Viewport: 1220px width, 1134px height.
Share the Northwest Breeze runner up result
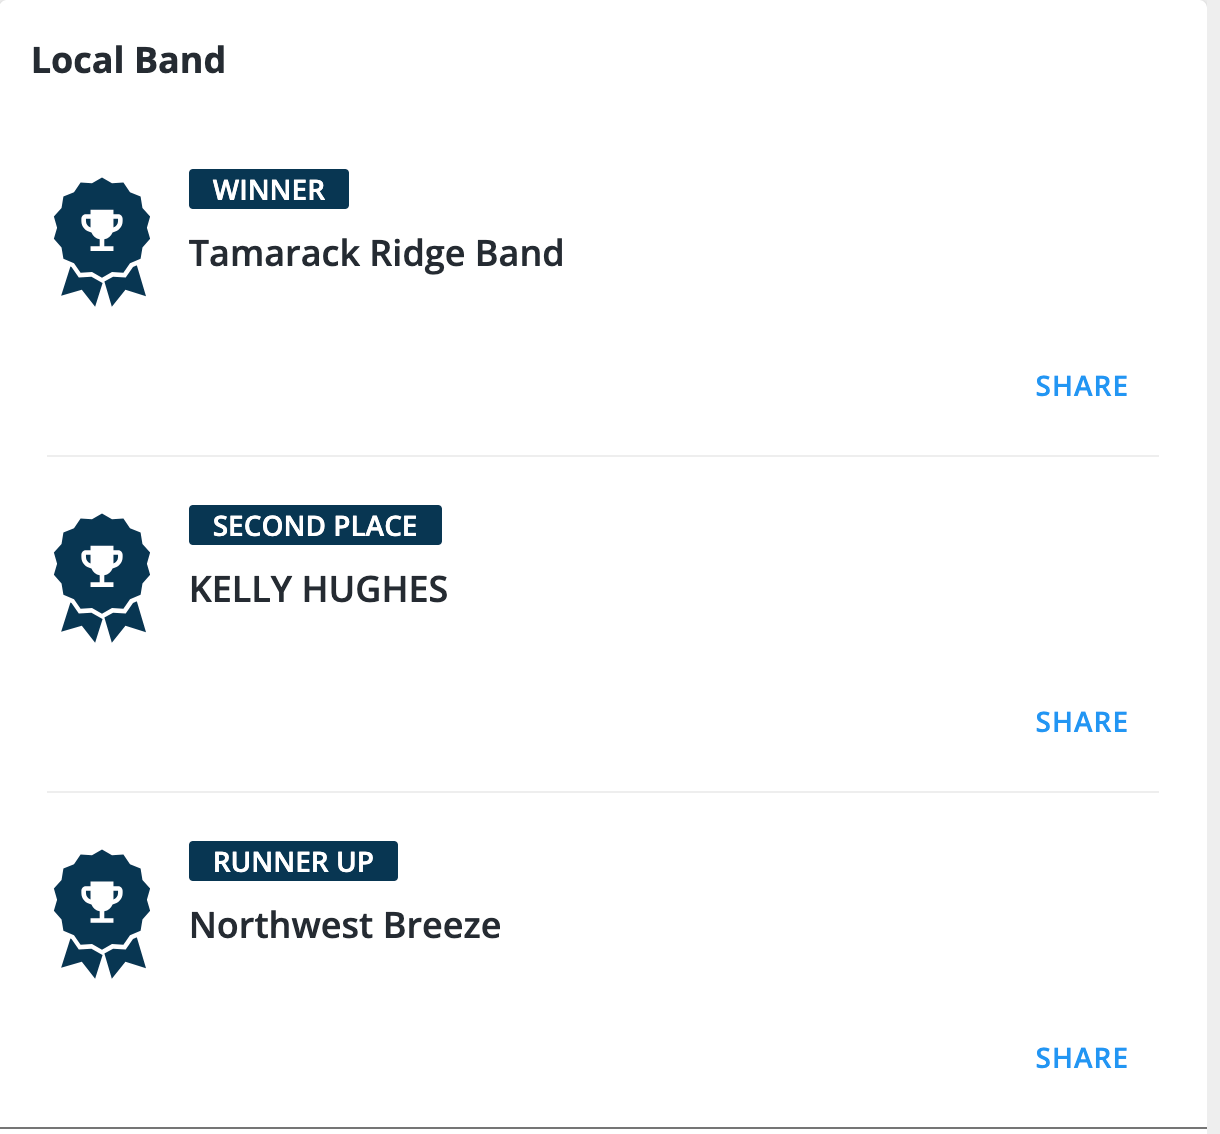tap(1081, 1058)
